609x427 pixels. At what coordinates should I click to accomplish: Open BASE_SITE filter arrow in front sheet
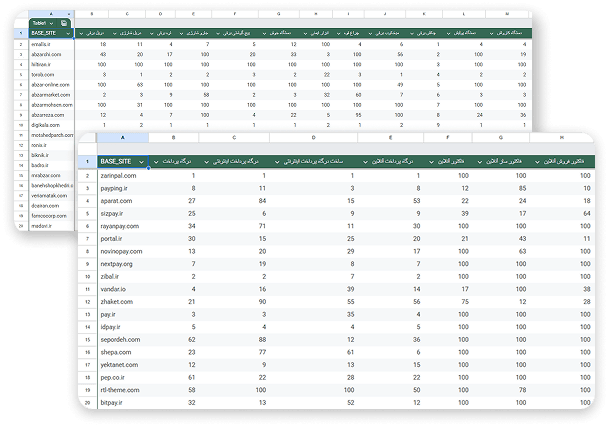pos(141,162)
